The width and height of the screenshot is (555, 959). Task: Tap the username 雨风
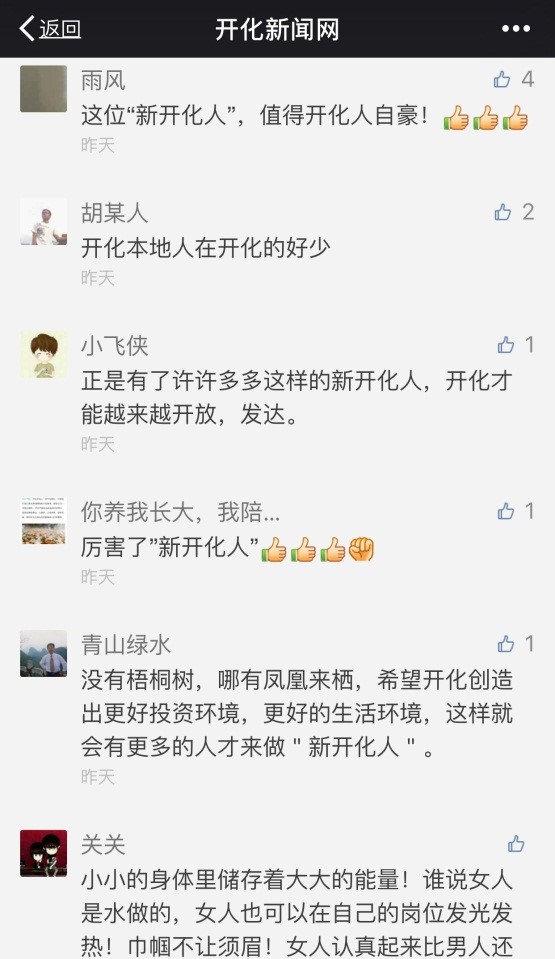pyautogui.click(x=103, y=80)
